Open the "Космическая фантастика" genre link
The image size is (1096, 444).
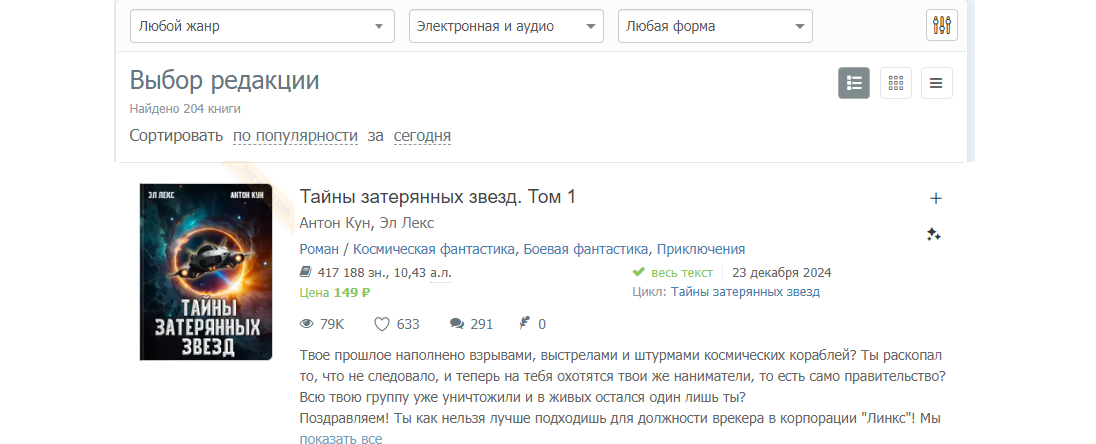[434, 249]
